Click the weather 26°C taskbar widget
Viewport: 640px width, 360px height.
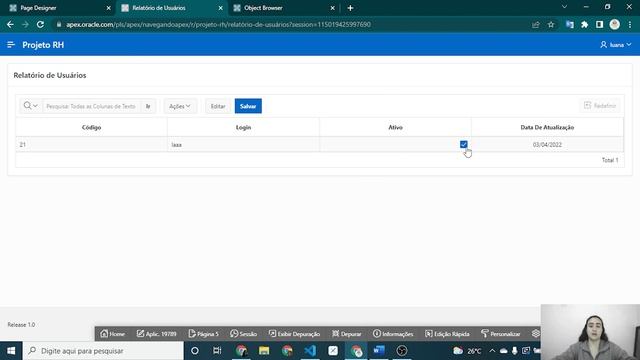point(467,351)
